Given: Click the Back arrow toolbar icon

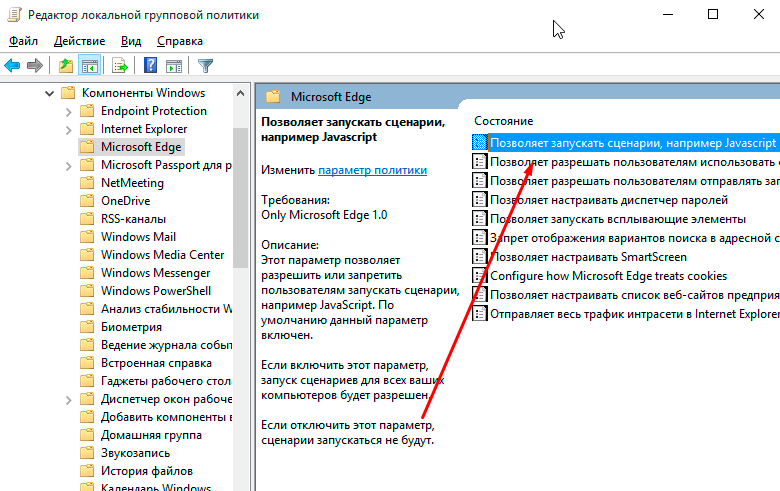Looking at the screenshot, I should pos(12,66).
